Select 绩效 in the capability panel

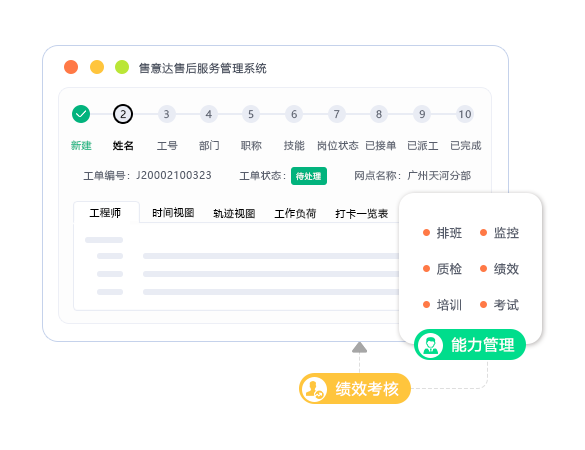tap(500, 269)
